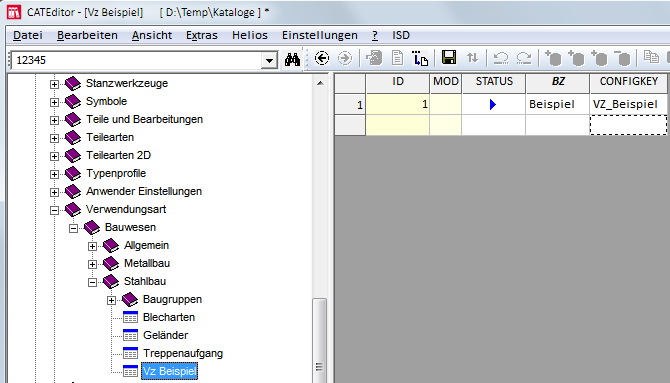The width and height of the screenshot is (670, 383).
Task: Click the table icon beside Blecharten
Action: point(130,317)
